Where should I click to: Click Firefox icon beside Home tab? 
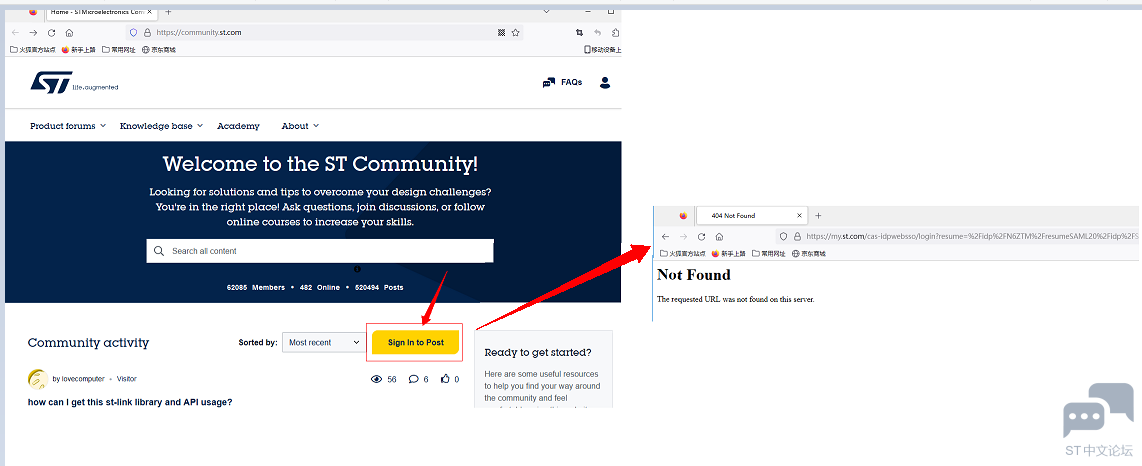[32, 12]
